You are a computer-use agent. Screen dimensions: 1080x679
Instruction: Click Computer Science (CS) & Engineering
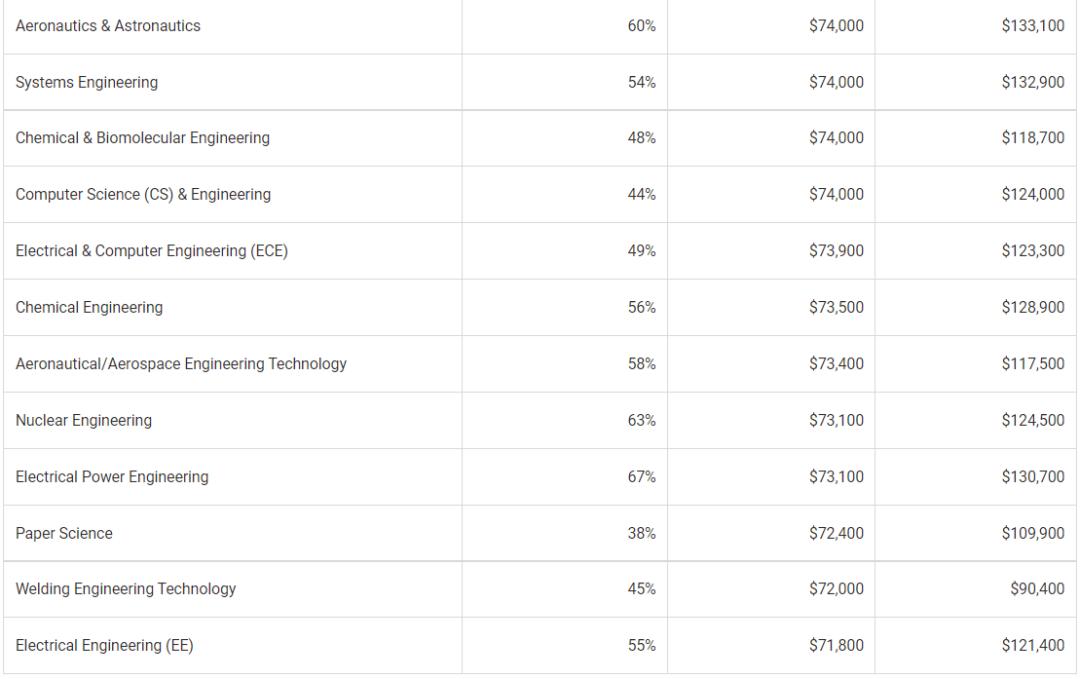tap(143, 195)
